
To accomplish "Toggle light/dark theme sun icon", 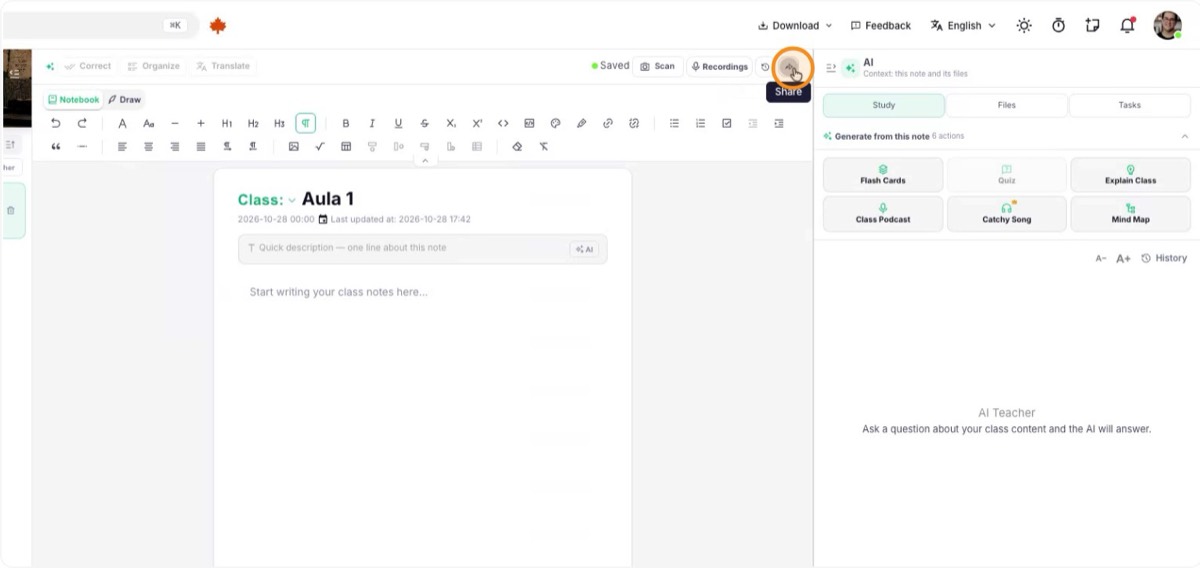I will tap(1024, 25).
